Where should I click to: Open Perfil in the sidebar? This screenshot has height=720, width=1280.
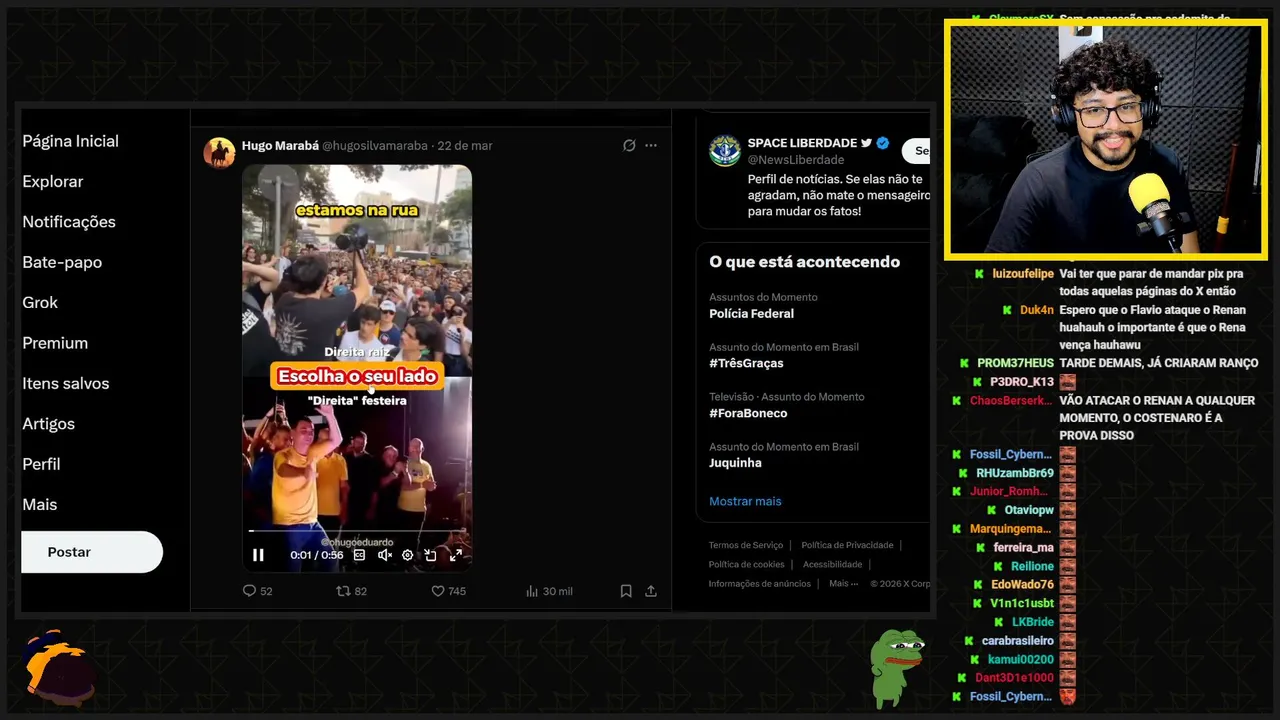pos(41,464)
